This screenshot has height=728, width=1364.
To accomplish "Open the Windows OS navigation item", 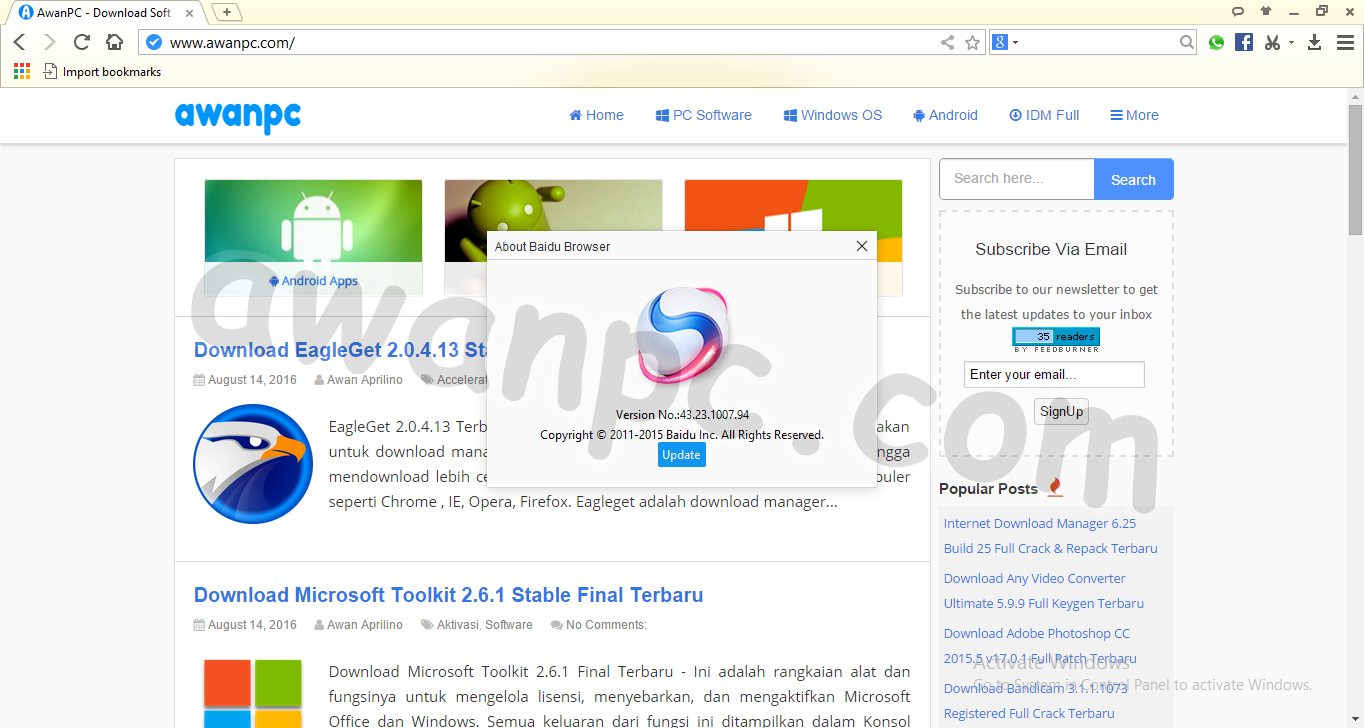I will (833, 115).
